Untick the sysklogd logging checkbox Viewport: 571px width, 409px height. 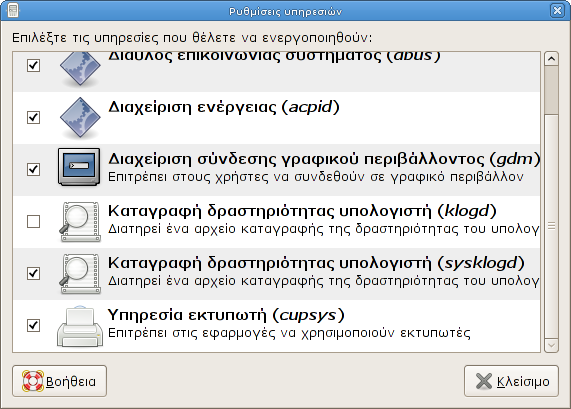tap(34, 273)
